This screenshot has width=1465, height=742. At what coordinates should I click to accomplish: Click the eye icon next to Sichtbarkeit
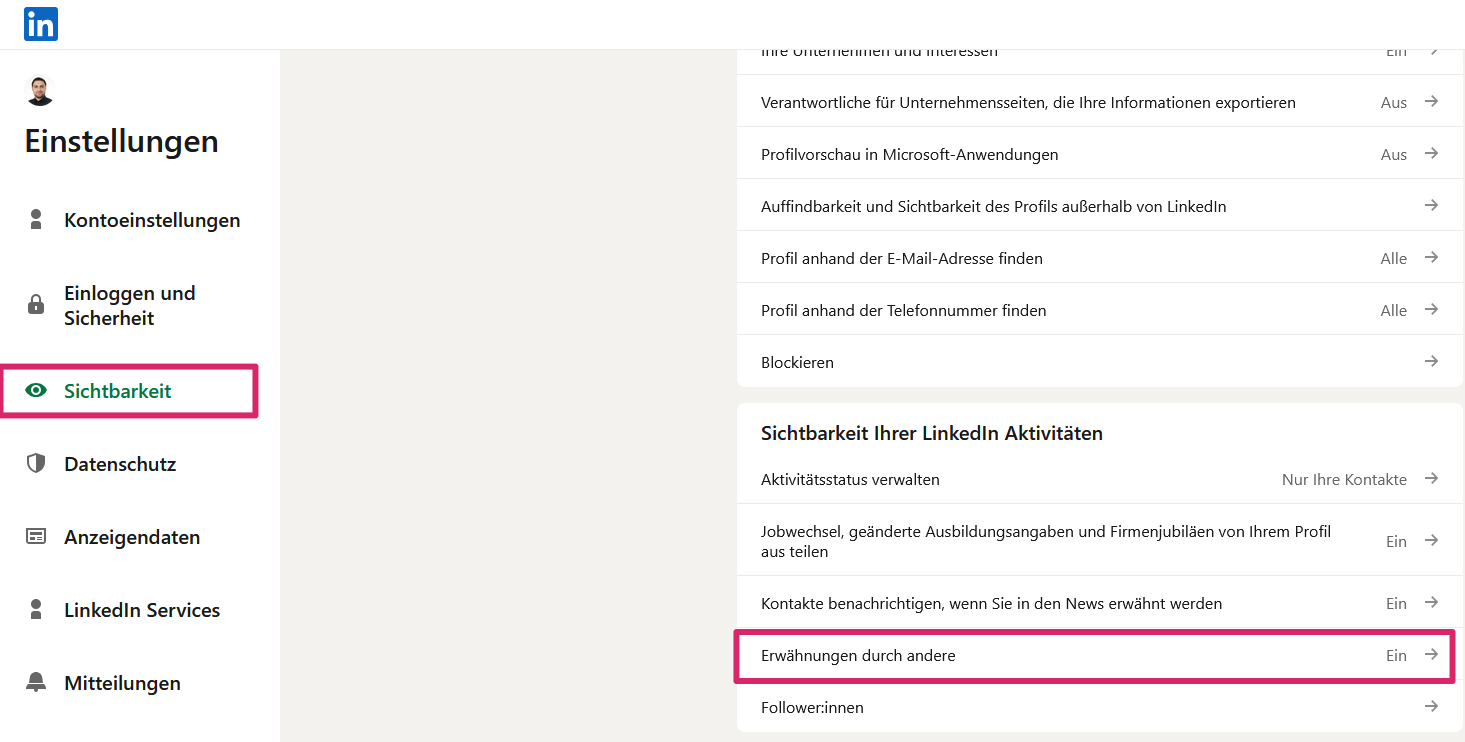point(36,391)
